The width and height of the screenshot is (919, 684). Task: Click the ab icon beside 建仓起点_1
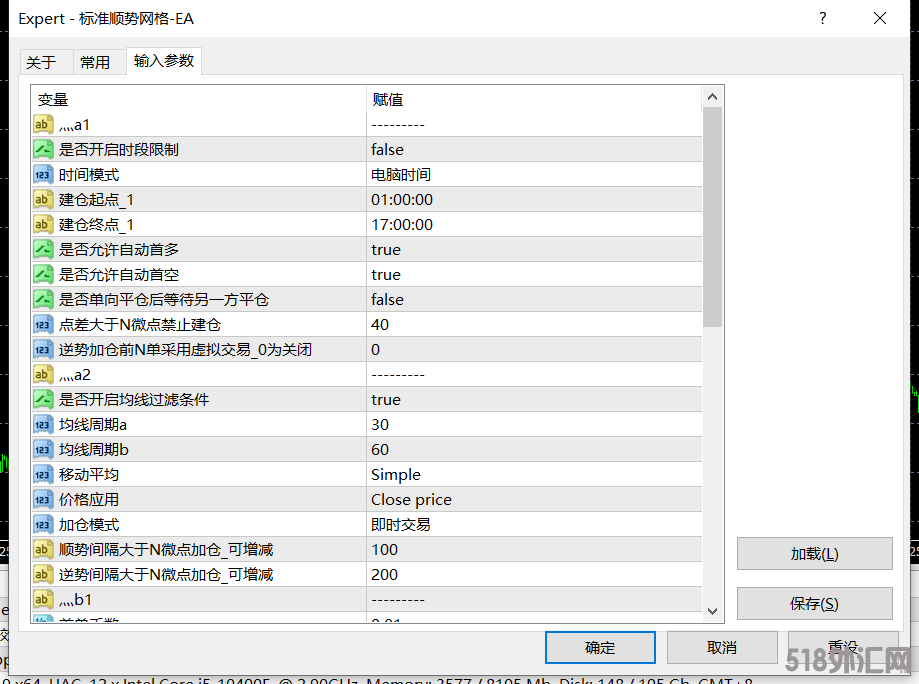pos(42,199)
